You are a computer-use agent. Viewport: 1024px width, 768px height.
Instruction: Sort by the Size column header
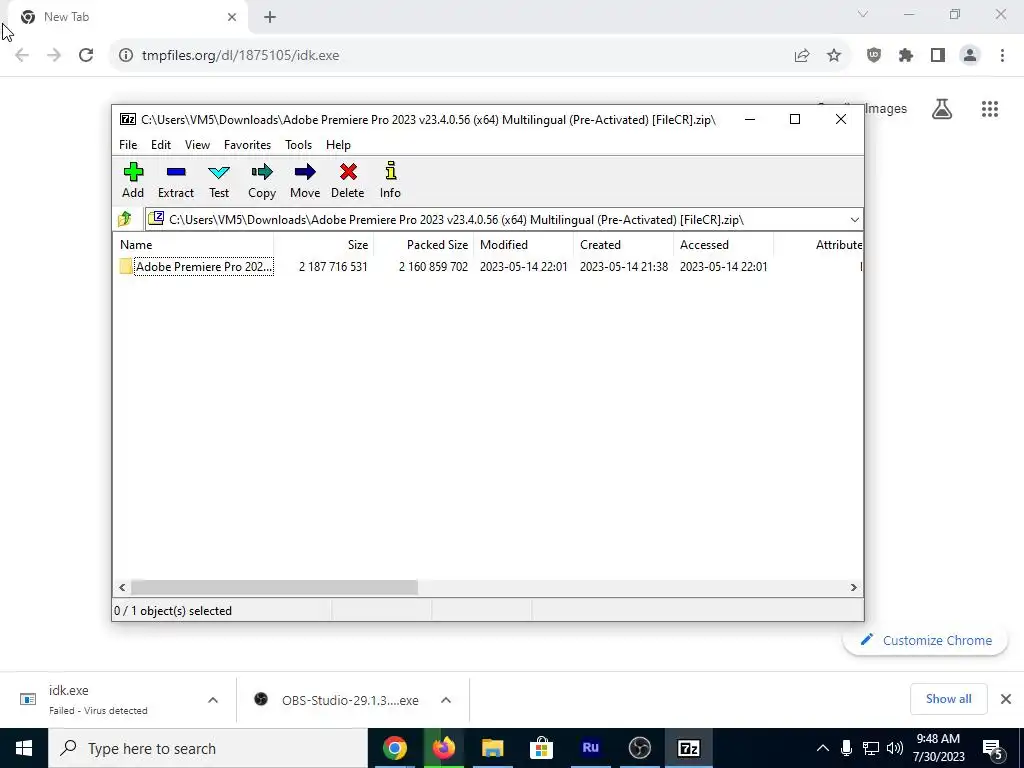323,245
